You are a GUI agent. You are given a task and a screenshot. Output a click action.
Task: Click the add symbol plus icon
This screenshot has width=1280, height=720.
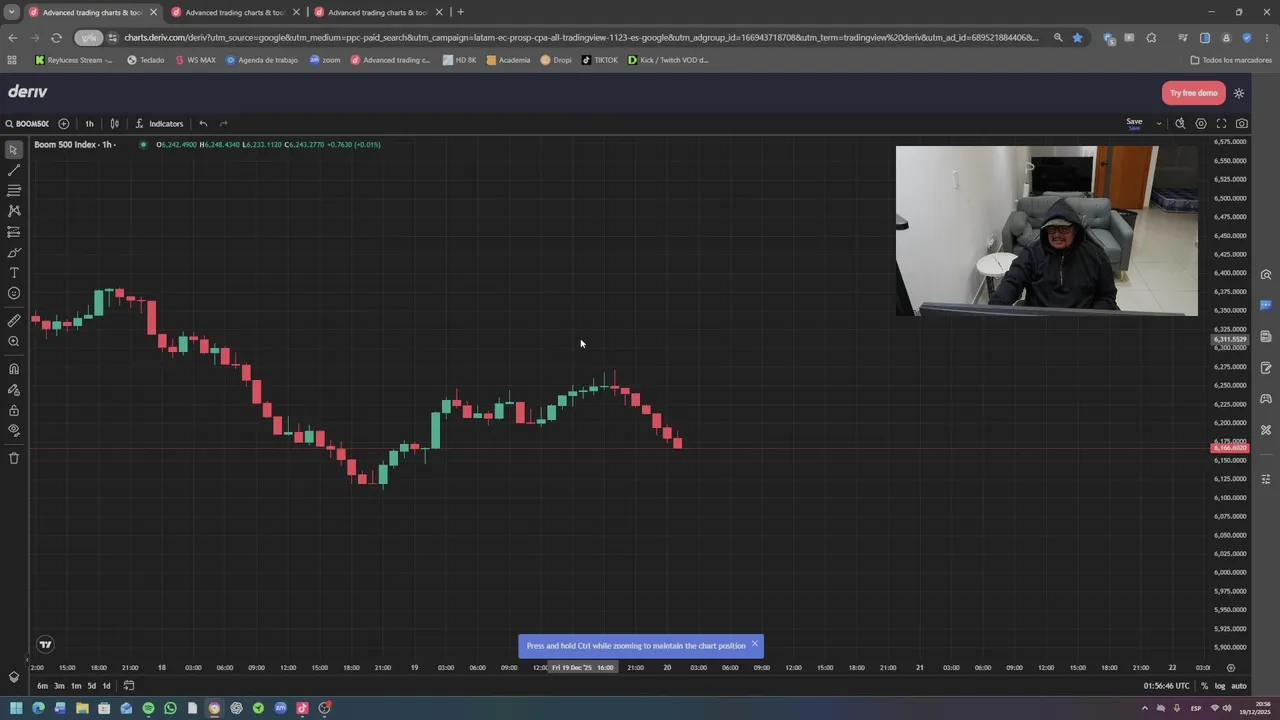[x=63, y=124]
